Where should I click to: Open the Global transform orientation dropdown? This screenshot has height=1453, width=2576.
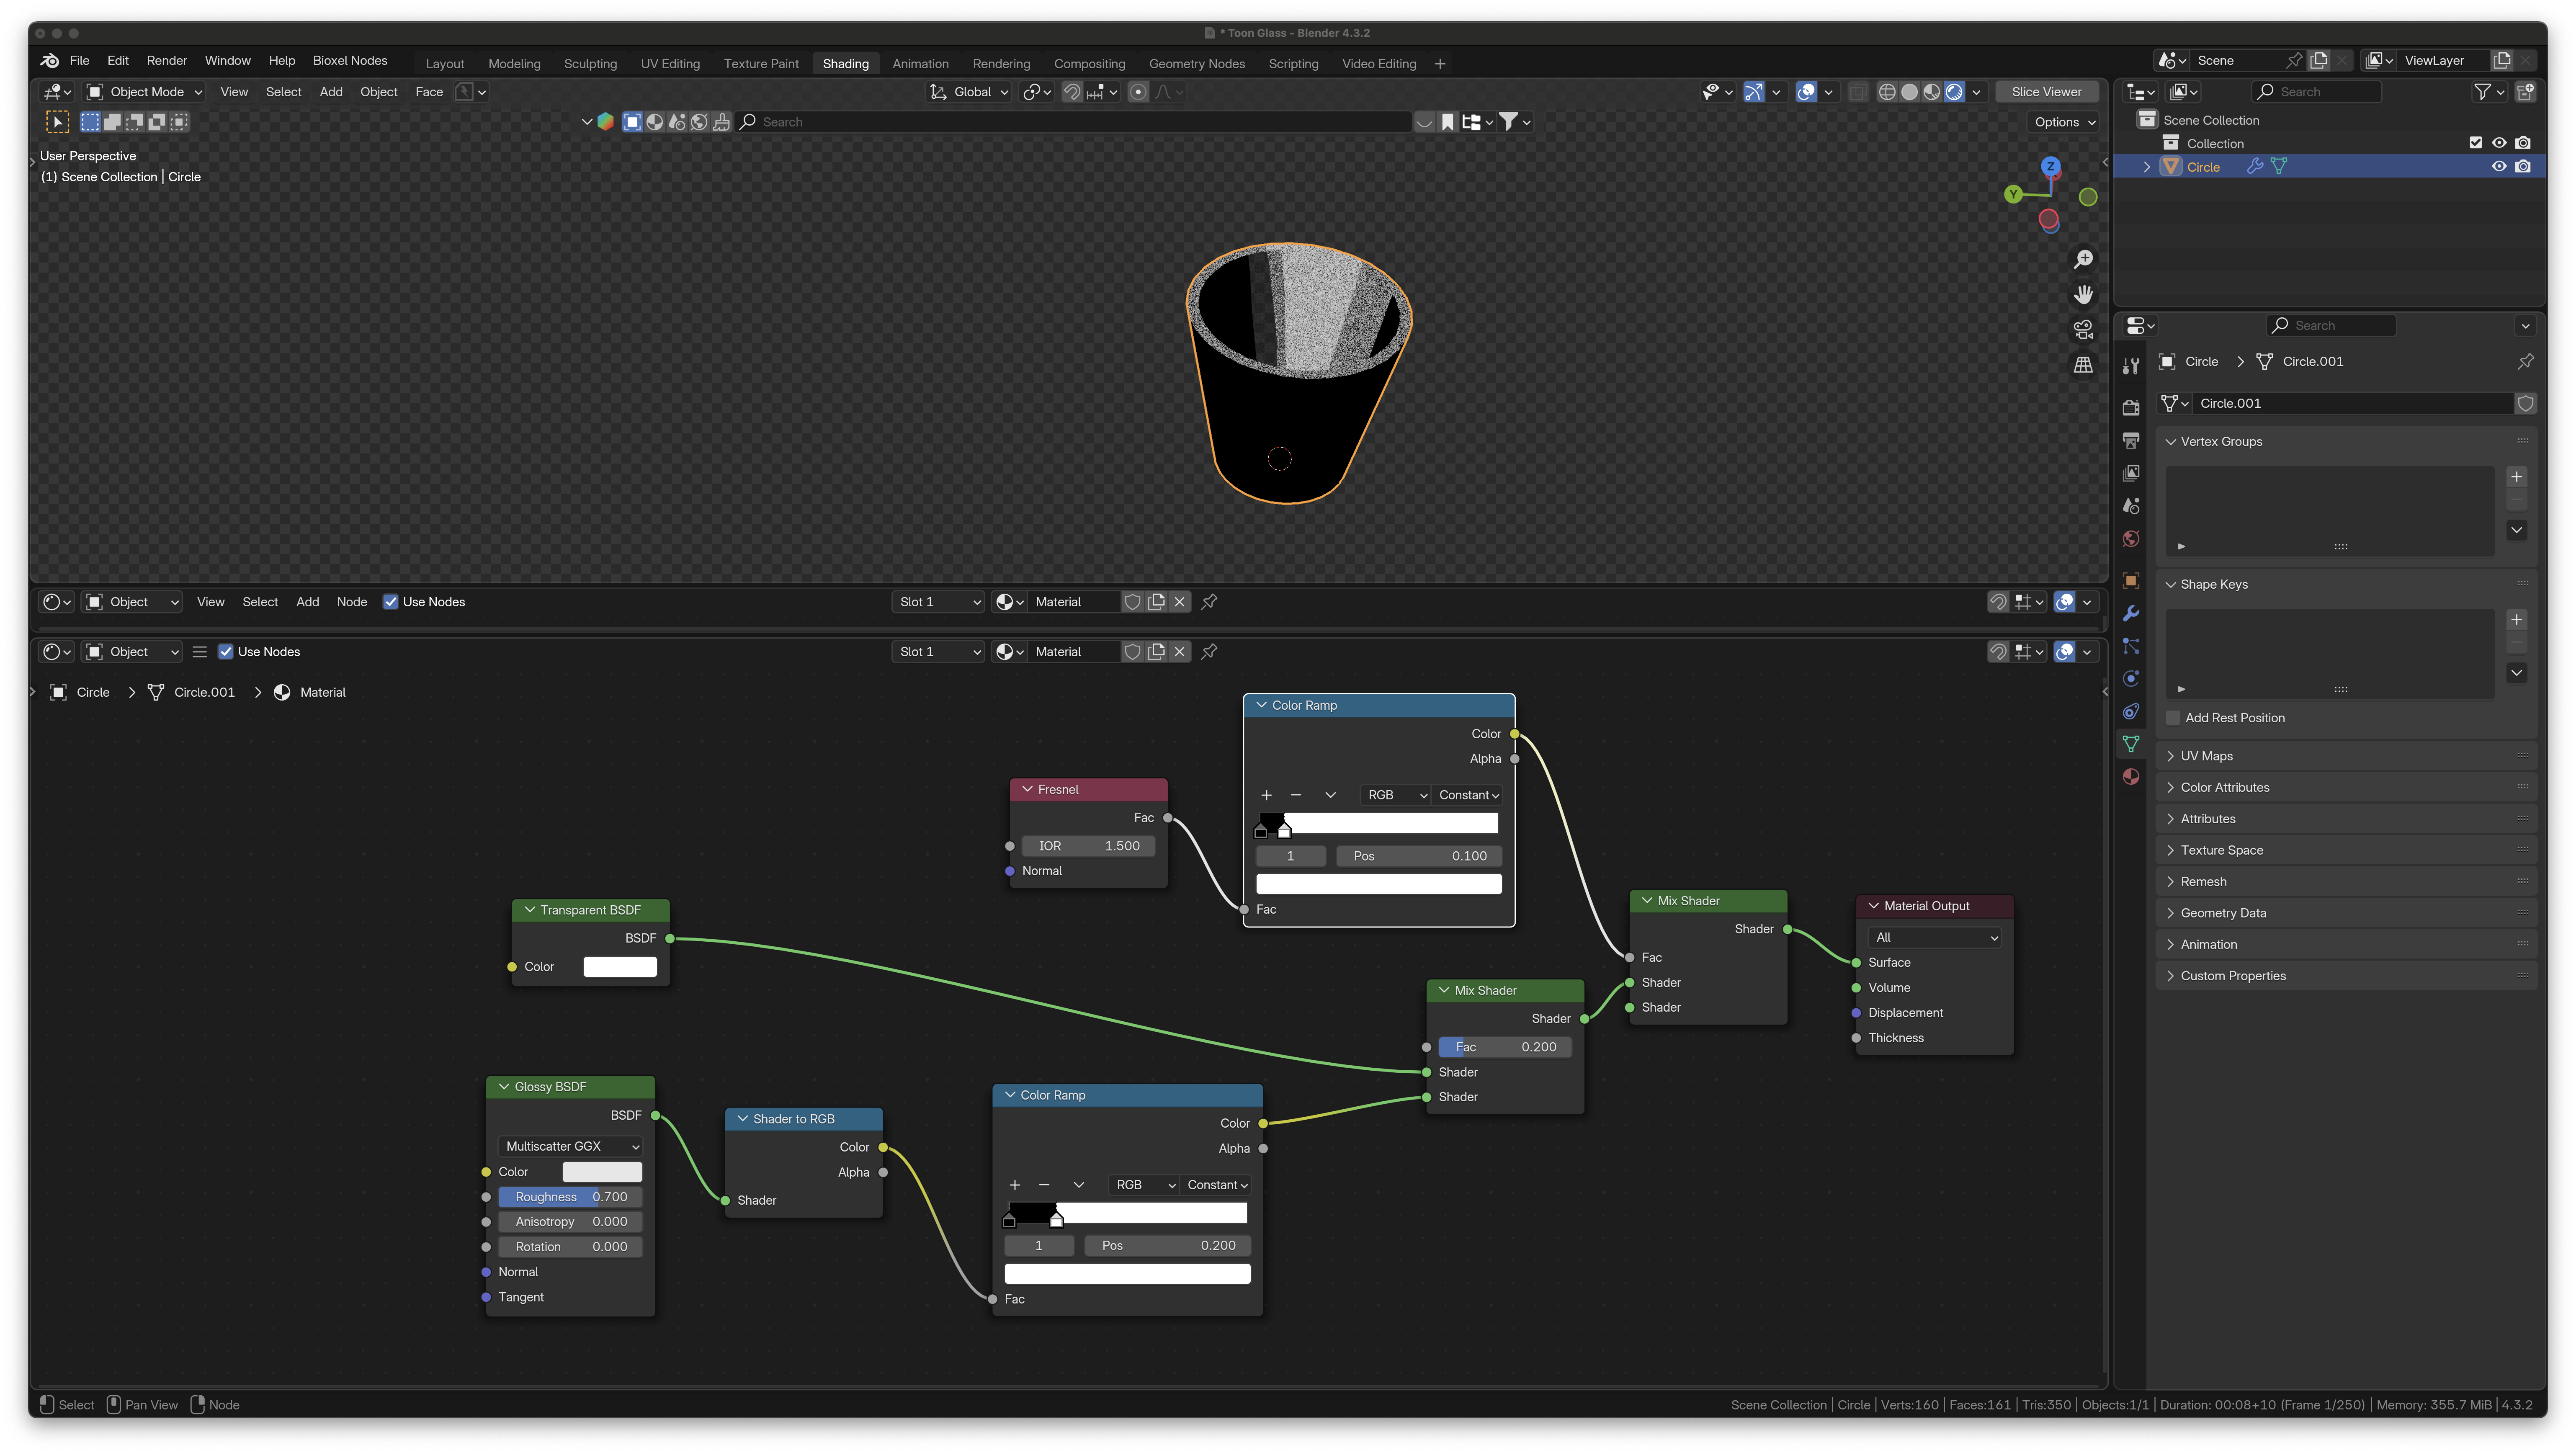click(x=969, y=92)
